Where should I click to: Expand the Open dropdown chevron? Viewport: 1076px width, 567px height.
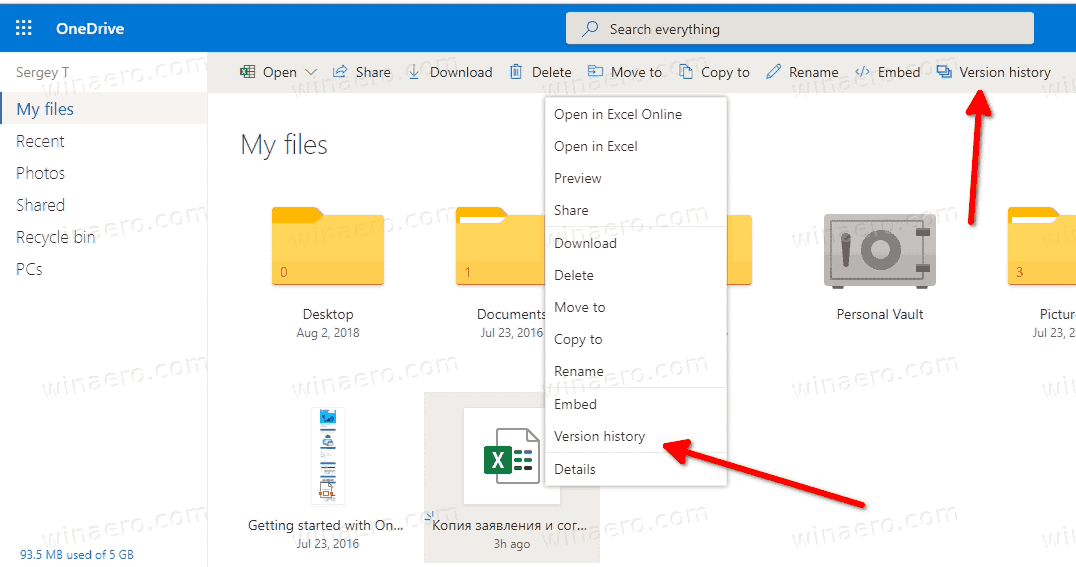311,72
